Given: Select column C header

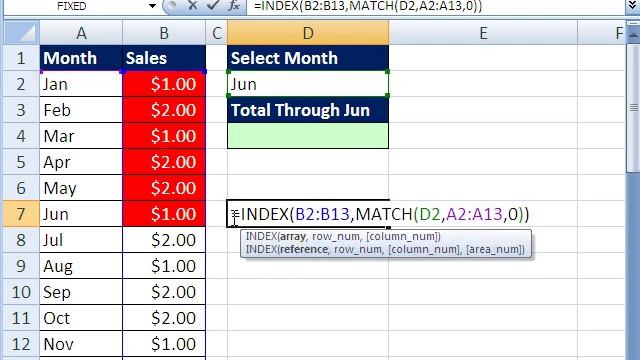Looking at the screenshot, I should (x=217, y=33).
